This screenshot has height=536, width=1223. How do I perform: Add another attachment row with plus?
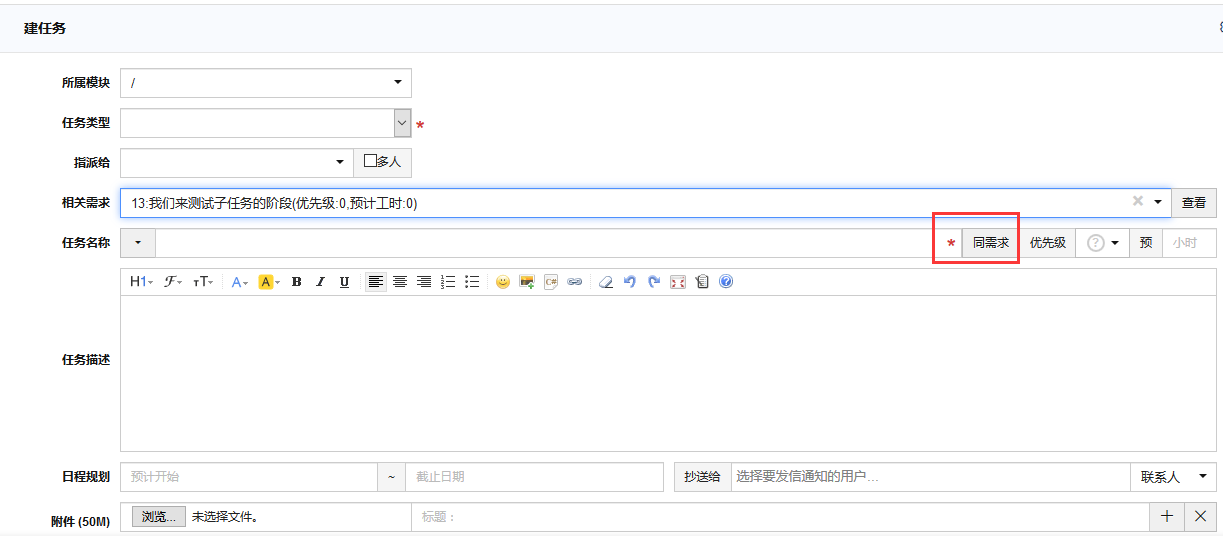pyautogui.click(x=1166, y=517)
